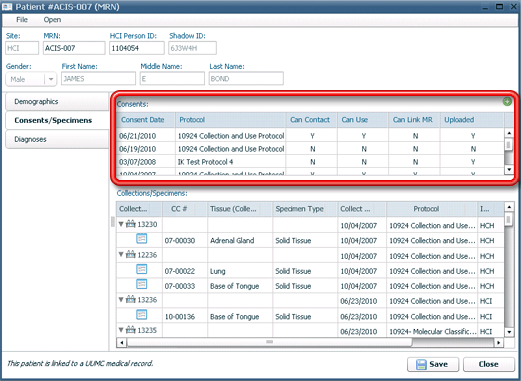Click specimens vertical scrollbar up arrow
The image size is (521, 381).
509,207
